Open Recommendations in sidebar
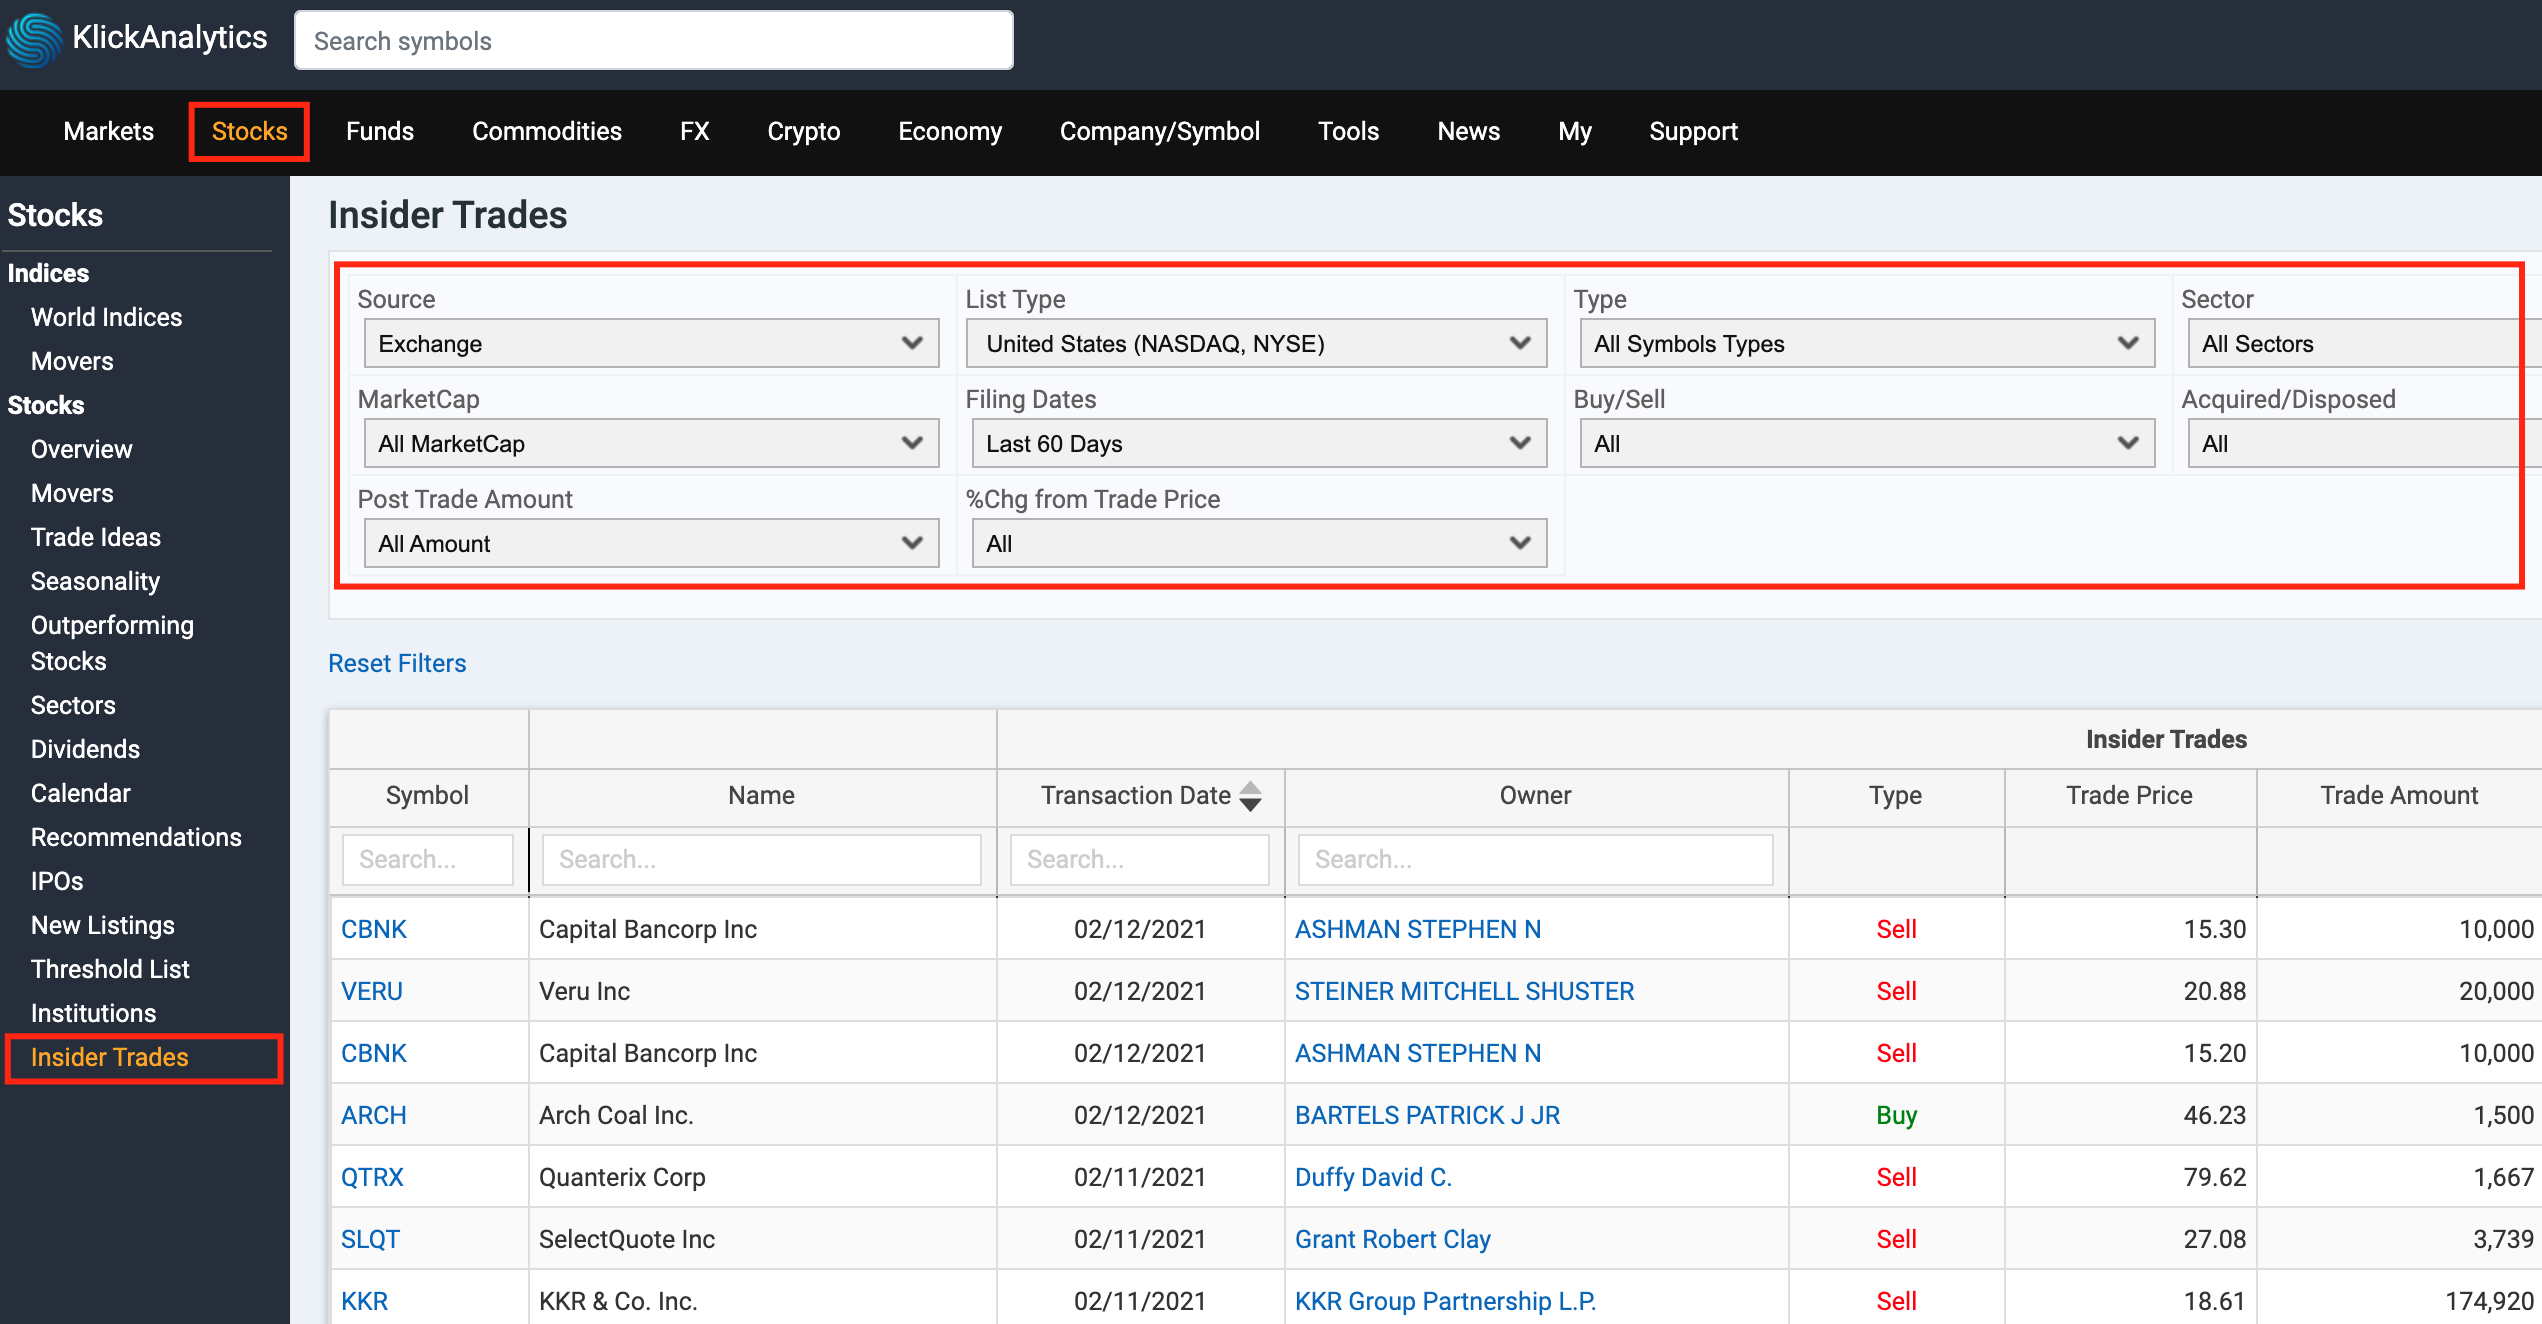The width and height of the screenshot is (2542, 1324). pos(136,837)
